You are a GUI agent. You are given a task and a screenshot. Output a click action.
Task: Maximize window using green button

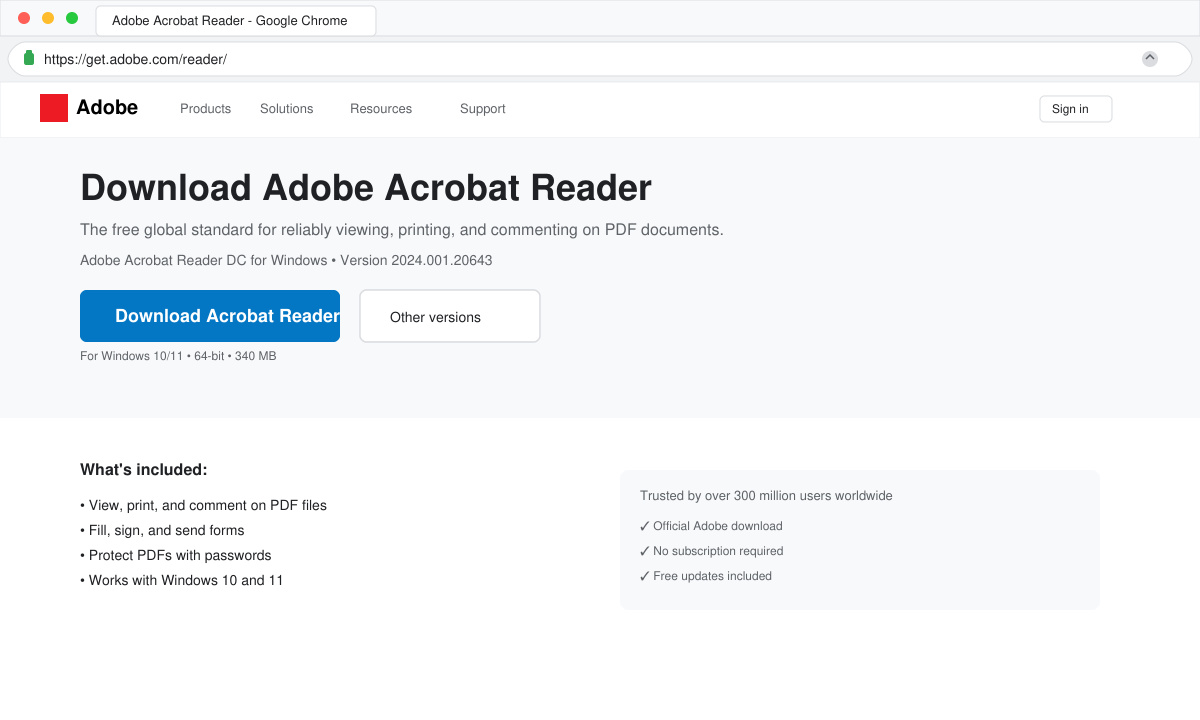click(72, 18)
